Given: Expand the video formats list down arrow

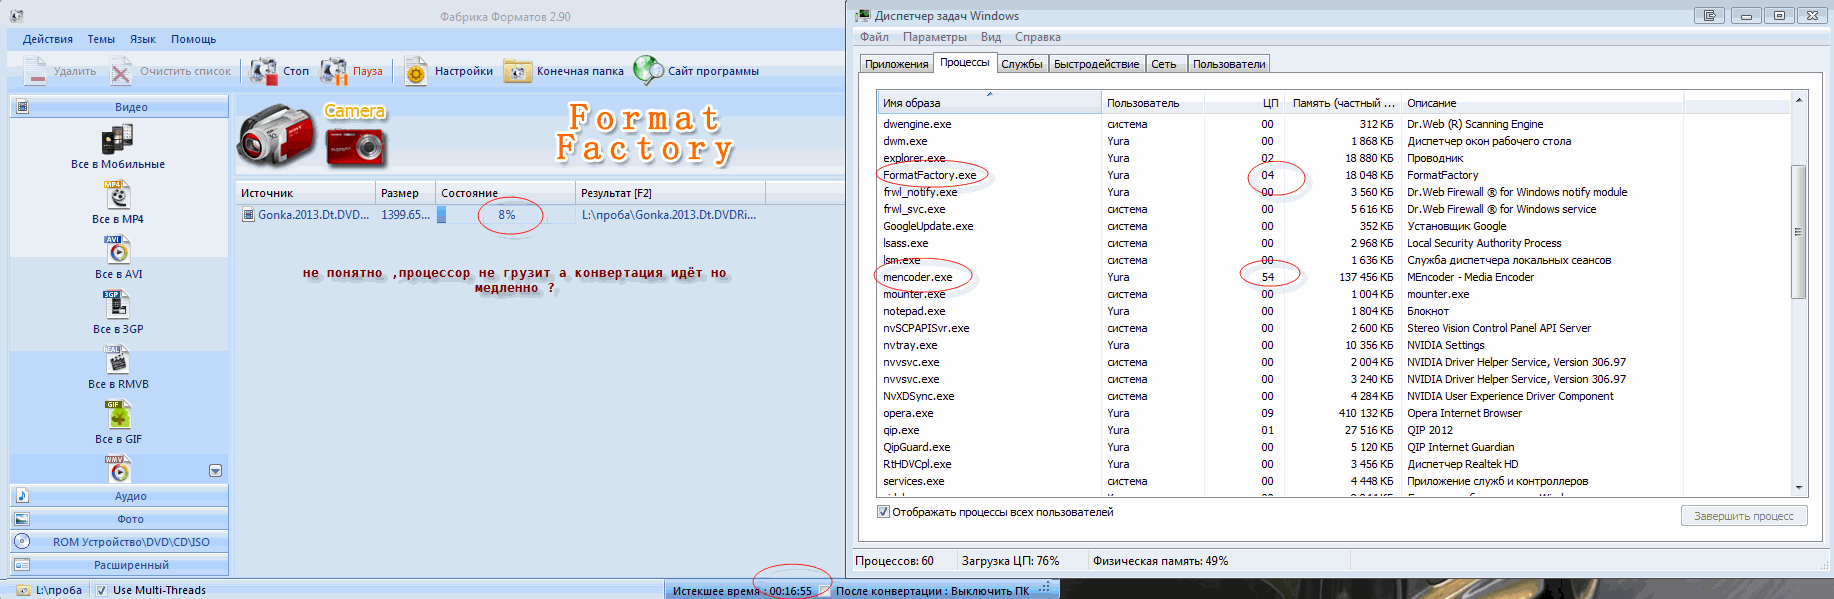Looking at the screenshot, I should point(215,471).
